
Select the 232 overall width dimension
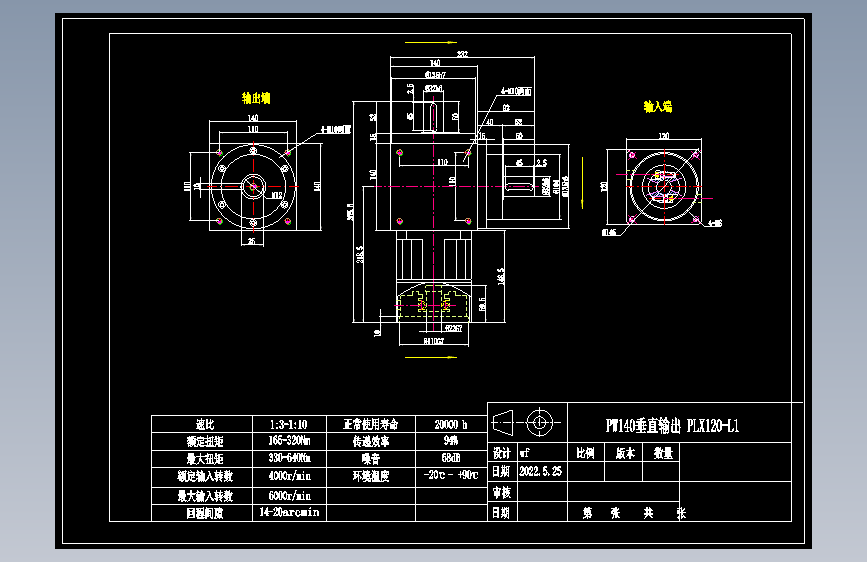pyautogui.click(x=462, y=54)
